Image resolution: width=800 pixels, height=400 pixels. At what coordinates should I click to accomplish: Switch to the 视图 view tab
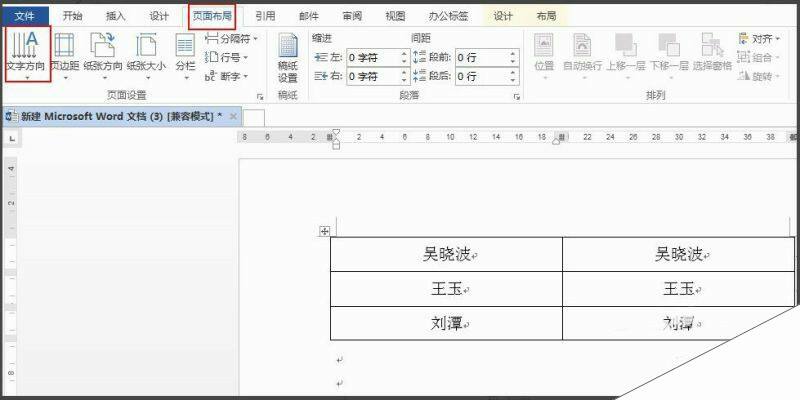point(395,16)
